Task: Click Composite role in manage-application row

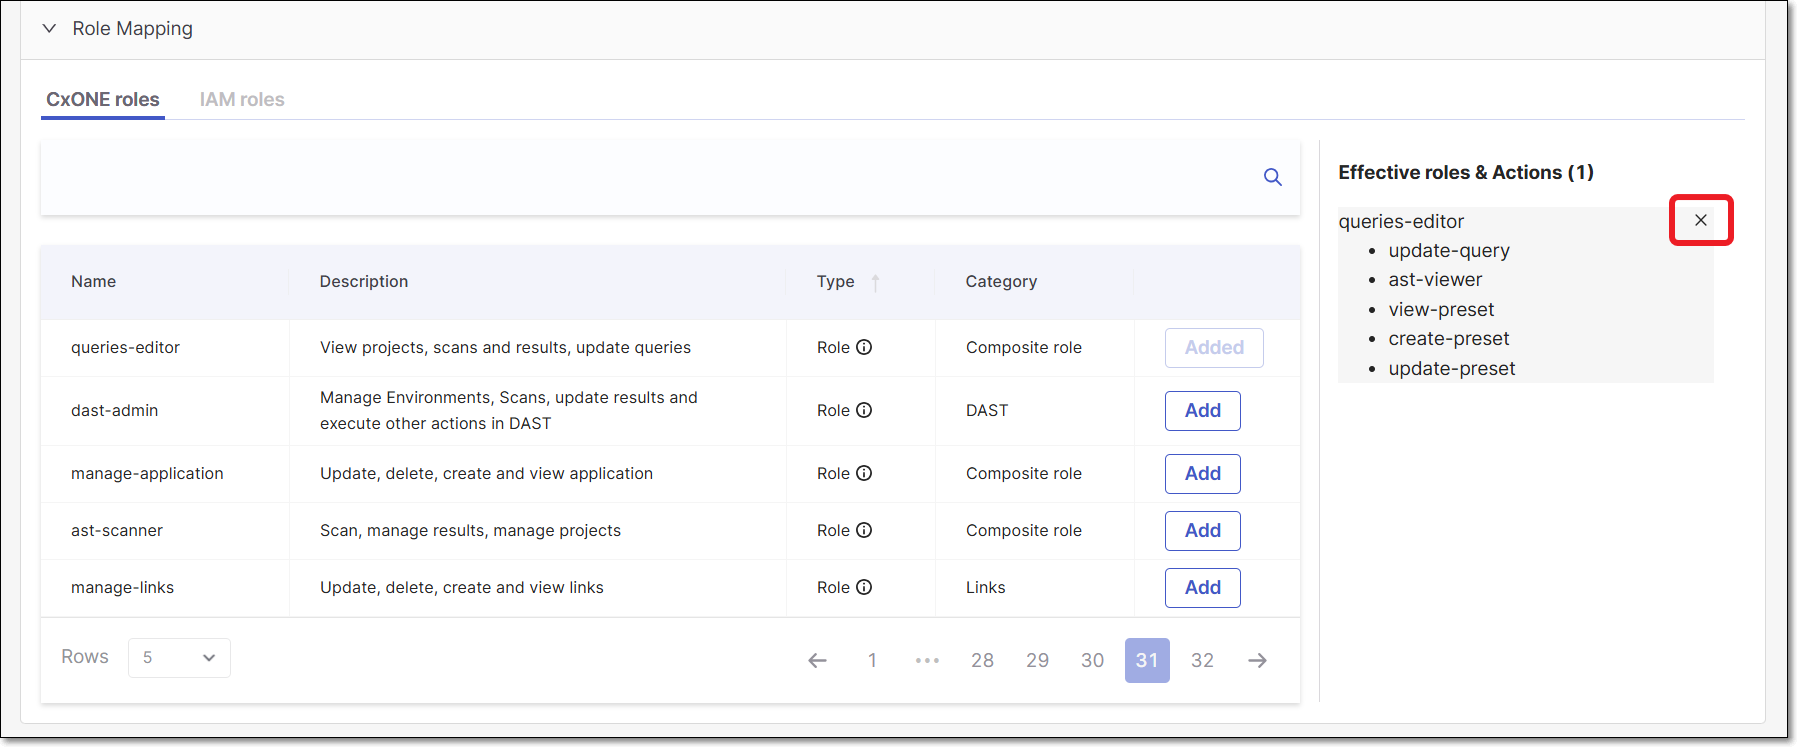Action: point(1023,473)
